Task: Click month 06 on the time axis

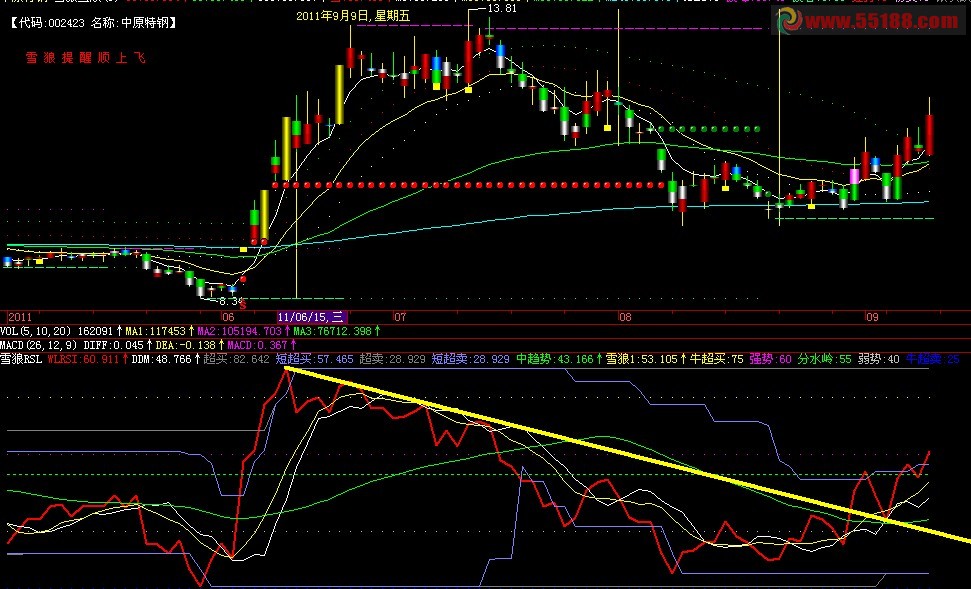Action: click(x=228, y=317)
